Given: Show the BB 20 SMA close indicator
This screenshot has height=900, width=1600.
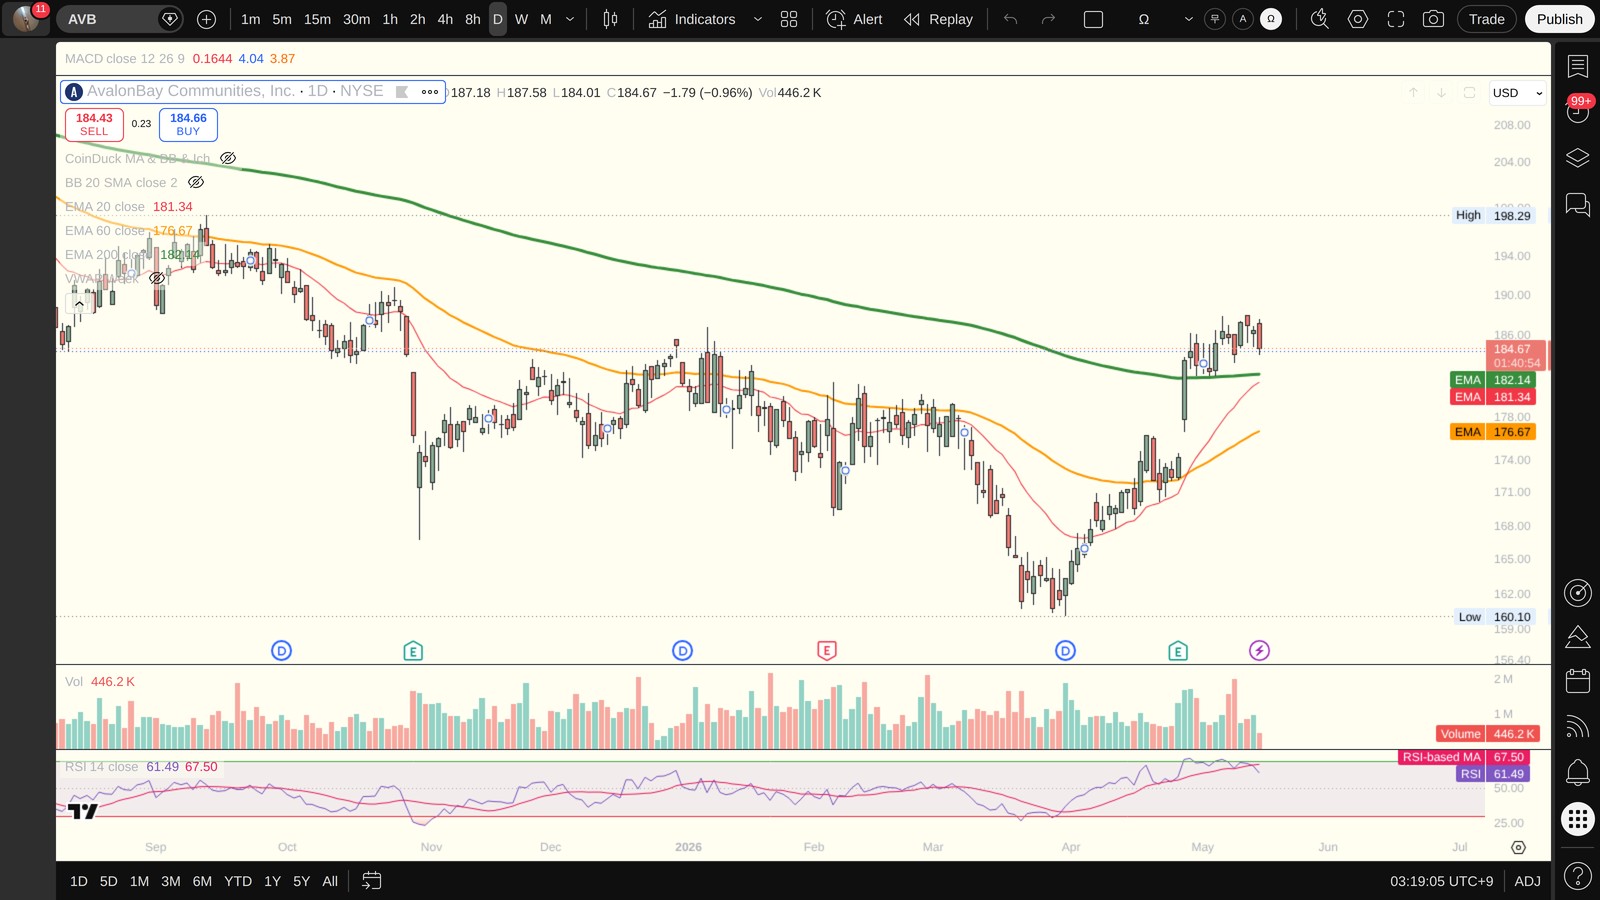Looking at the screenshot, I should (196, 182).
